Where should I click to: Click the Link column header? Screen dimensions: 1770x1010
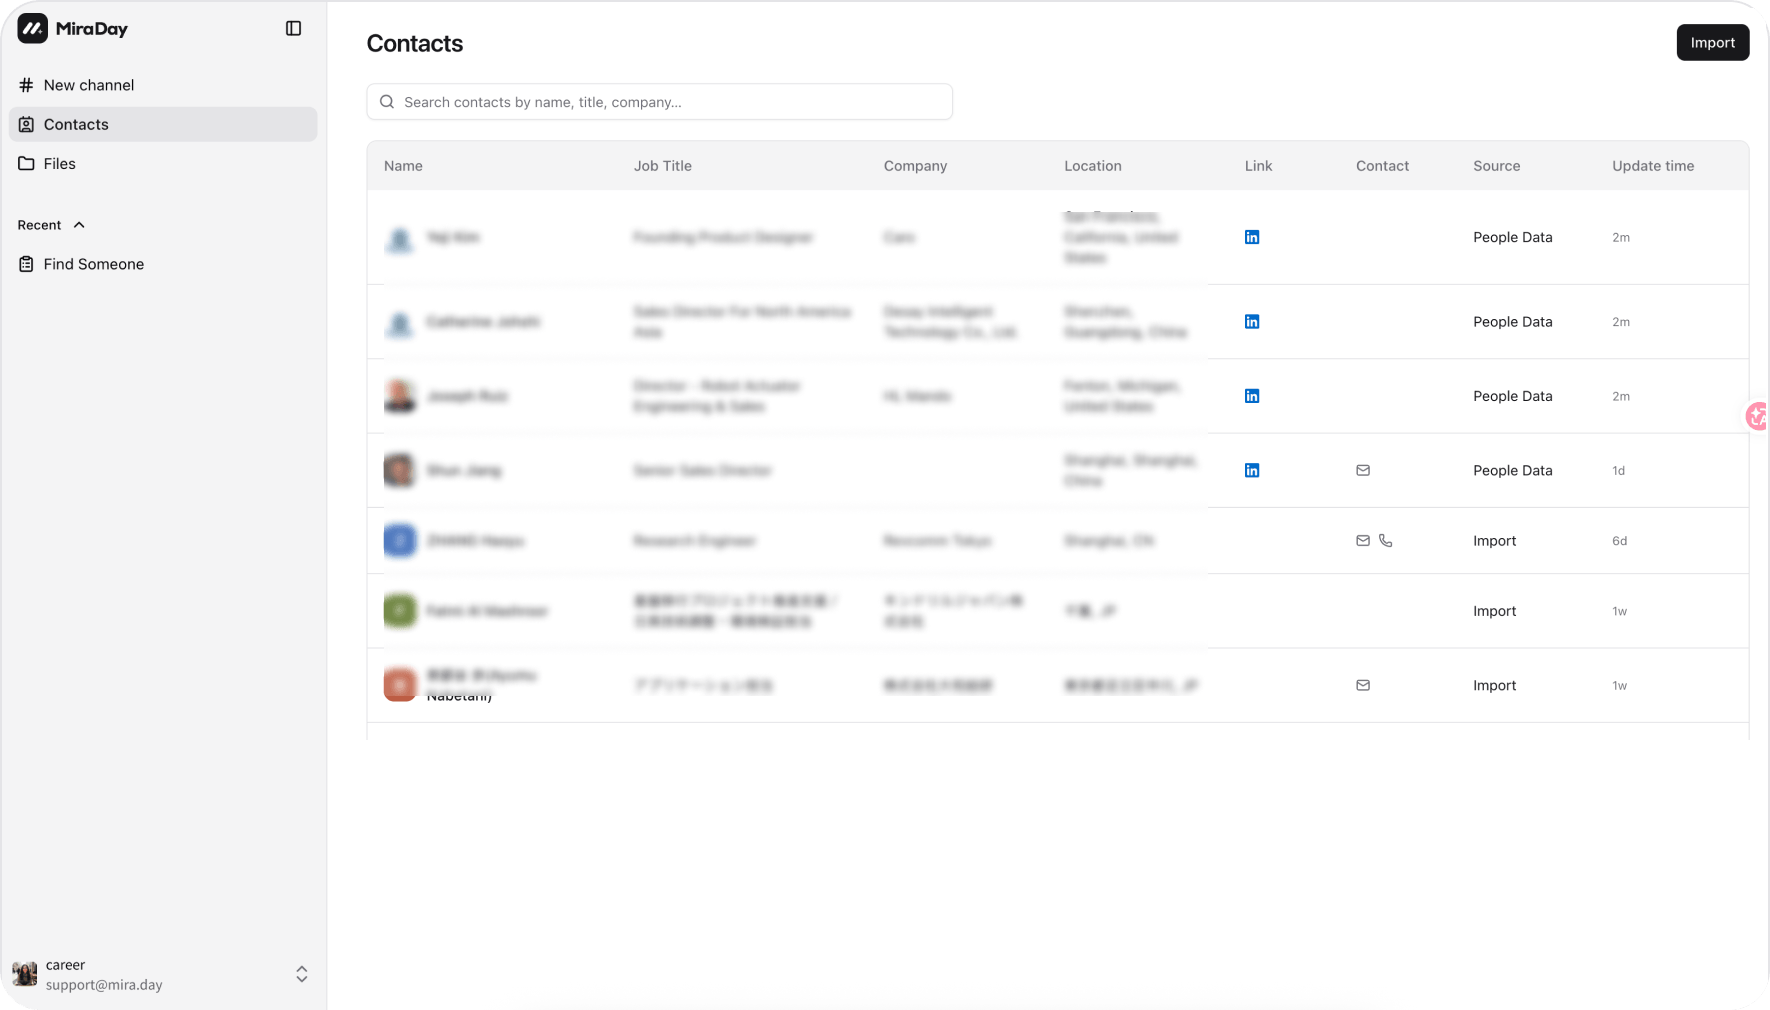pyautogui.click(x=1258, y=166)
